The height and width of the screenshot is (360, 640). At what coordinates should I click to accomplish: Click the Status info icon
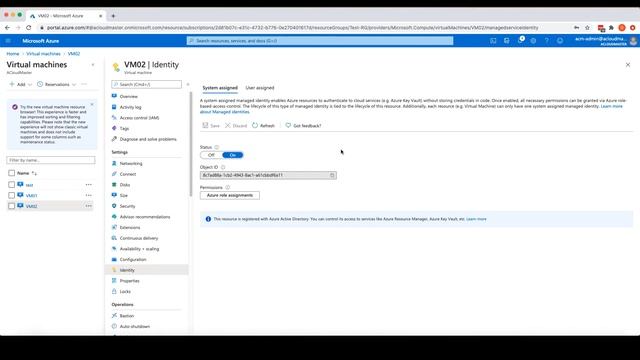tap(217, 147)
